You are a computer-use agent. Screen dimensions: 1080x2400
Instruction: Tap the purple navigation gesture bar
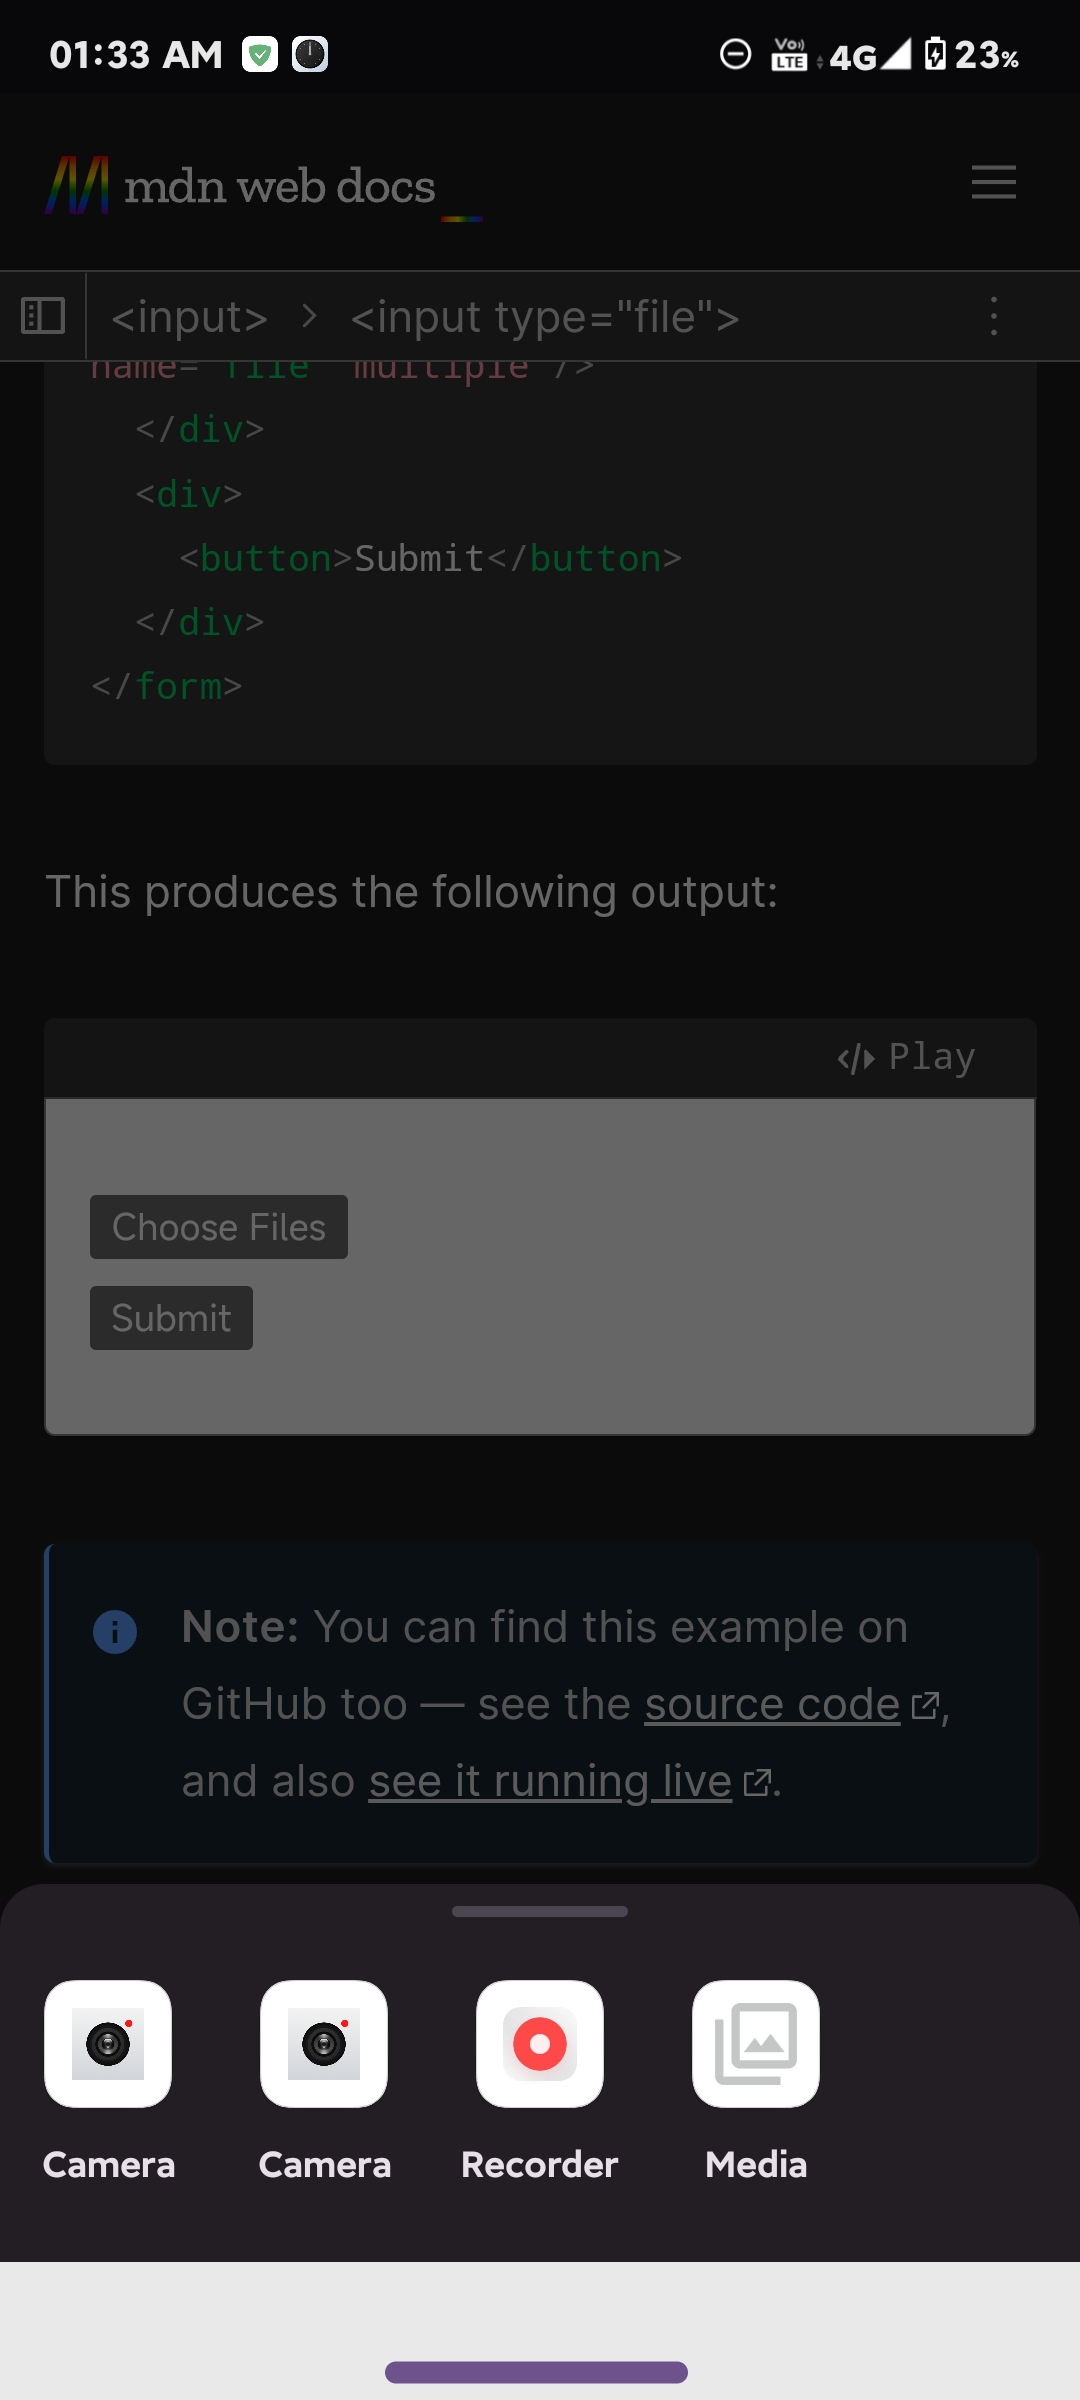click(536, 2372)
